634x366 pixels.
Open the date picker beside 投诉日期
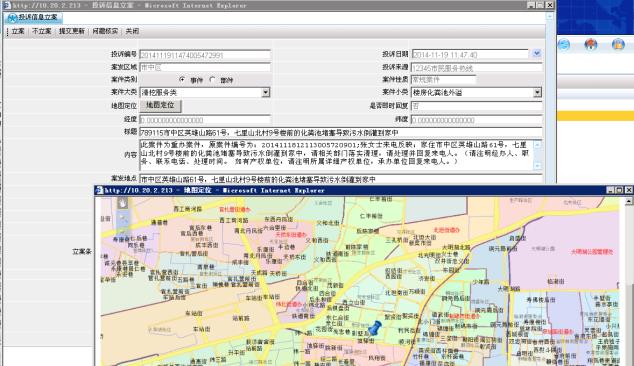[x=536, y=53]
